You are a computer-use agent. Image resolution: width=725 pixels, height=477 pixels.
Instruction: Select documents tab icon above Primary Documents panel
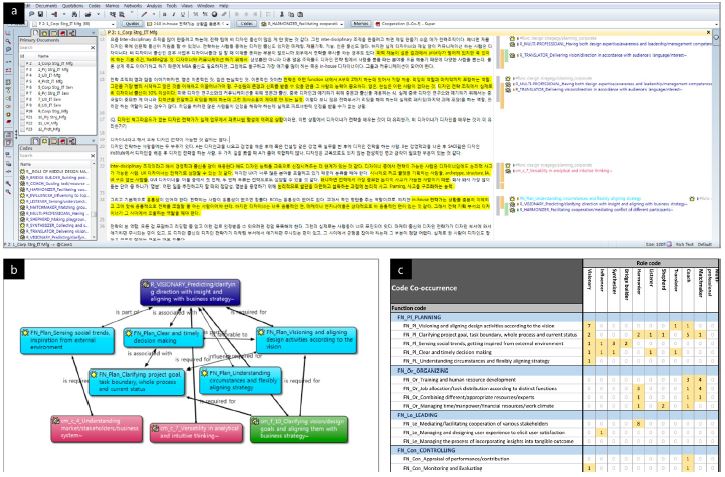(x=35, y=33)
